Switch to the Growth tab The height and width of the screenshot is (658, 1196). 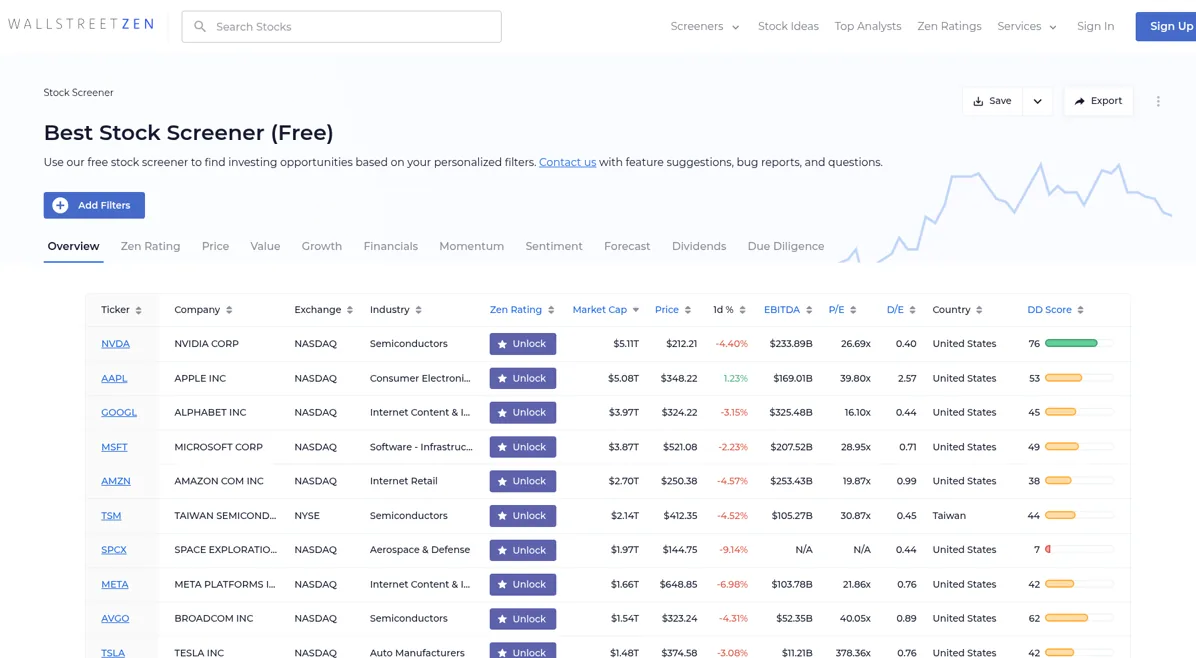(321, 246)
